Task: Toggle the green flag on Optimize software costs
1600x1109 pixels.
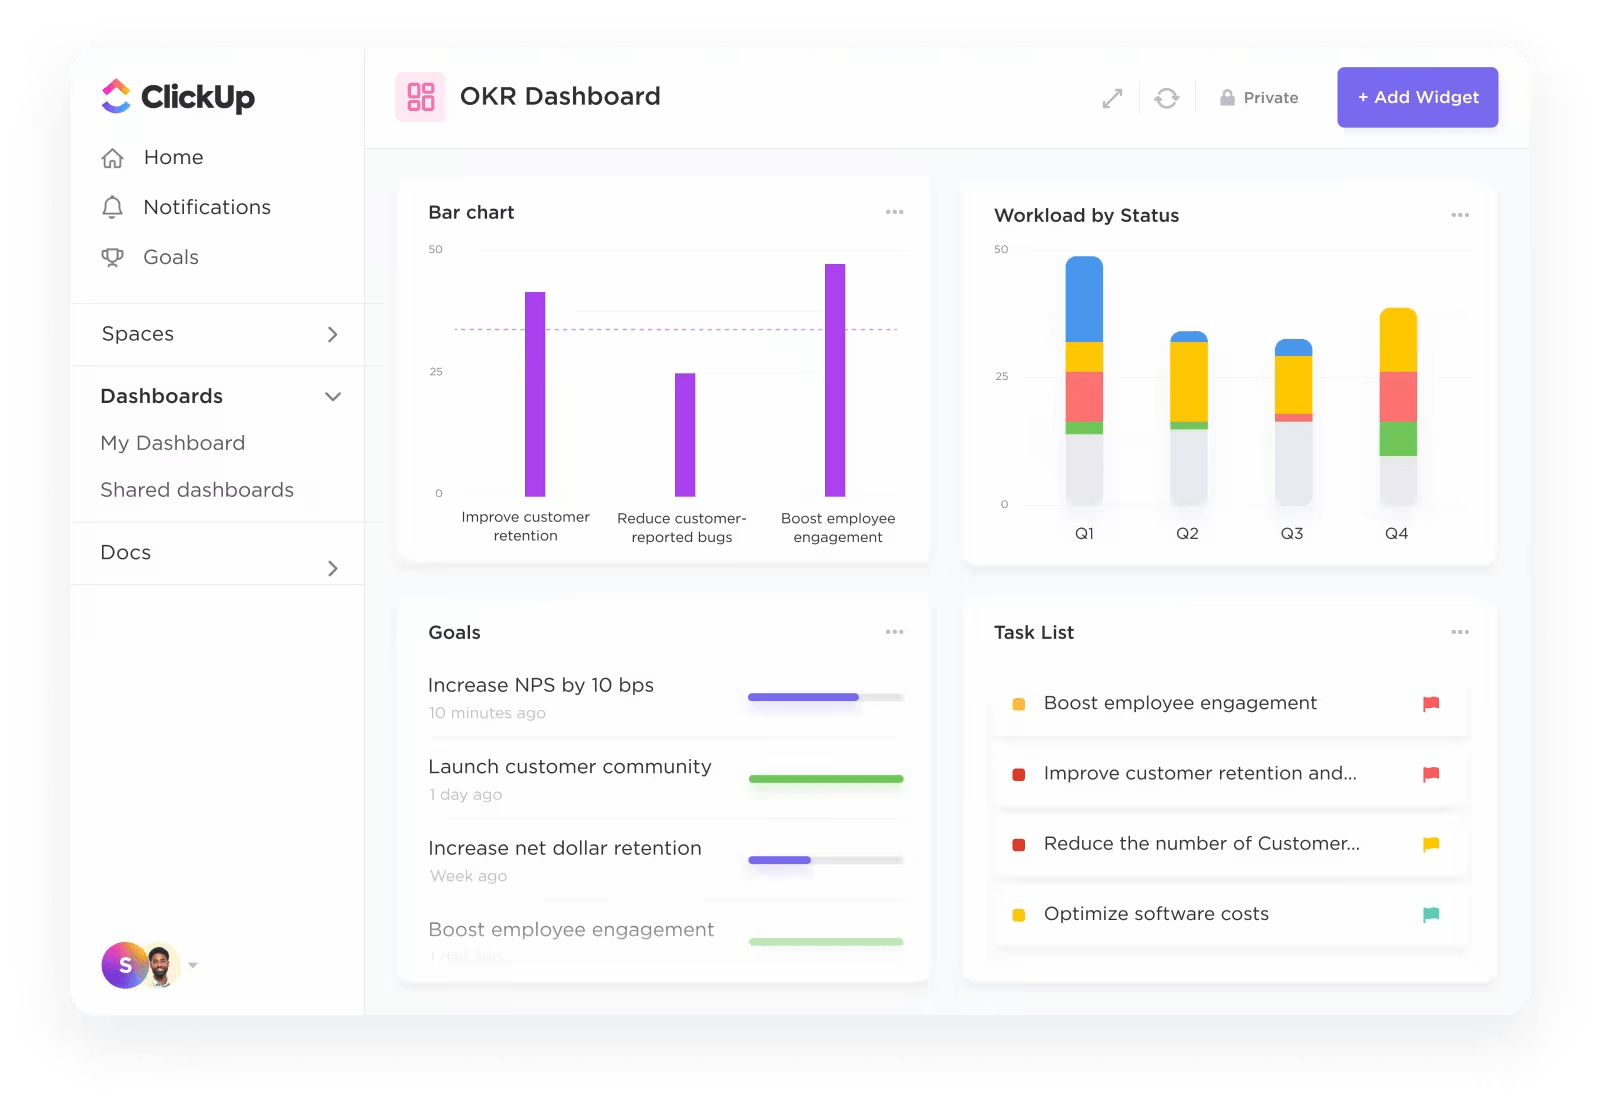Action: click(1432, 913)
